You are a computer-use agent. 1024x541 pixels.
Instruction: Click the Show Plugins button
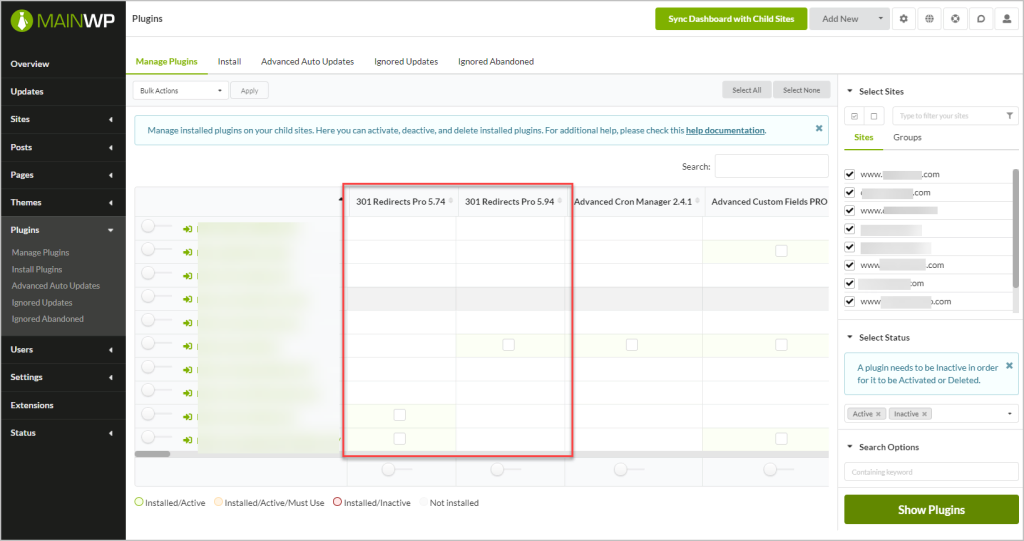[931, 510]
